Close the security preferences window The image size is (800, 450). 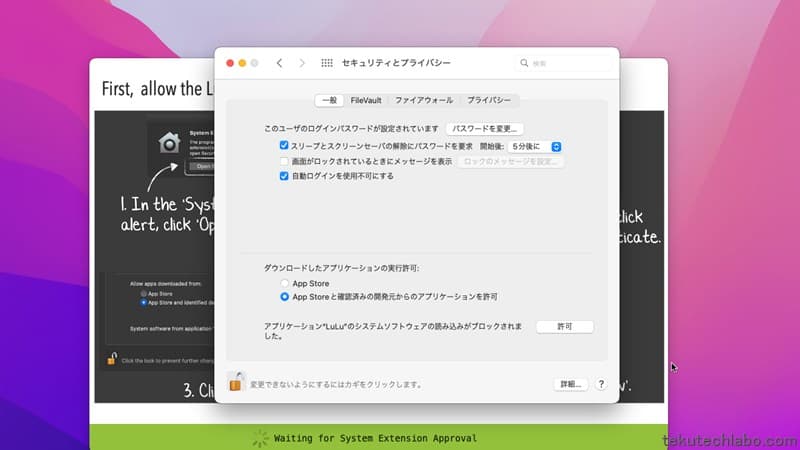click(230, 63)
